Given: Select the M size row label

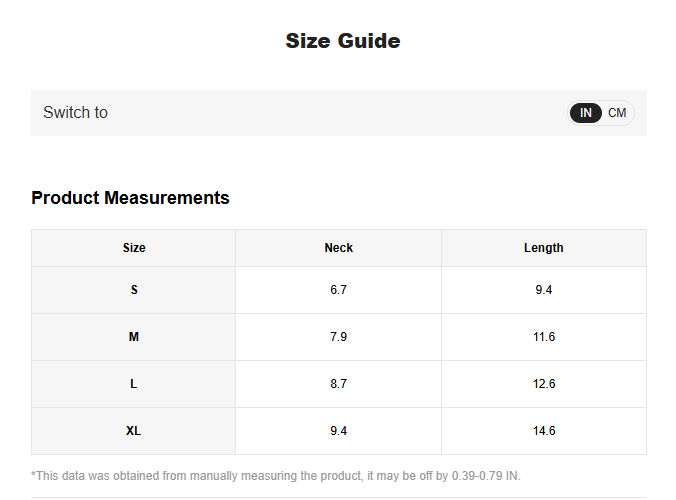Looking at the screenshot, I should tap(134, 337).
